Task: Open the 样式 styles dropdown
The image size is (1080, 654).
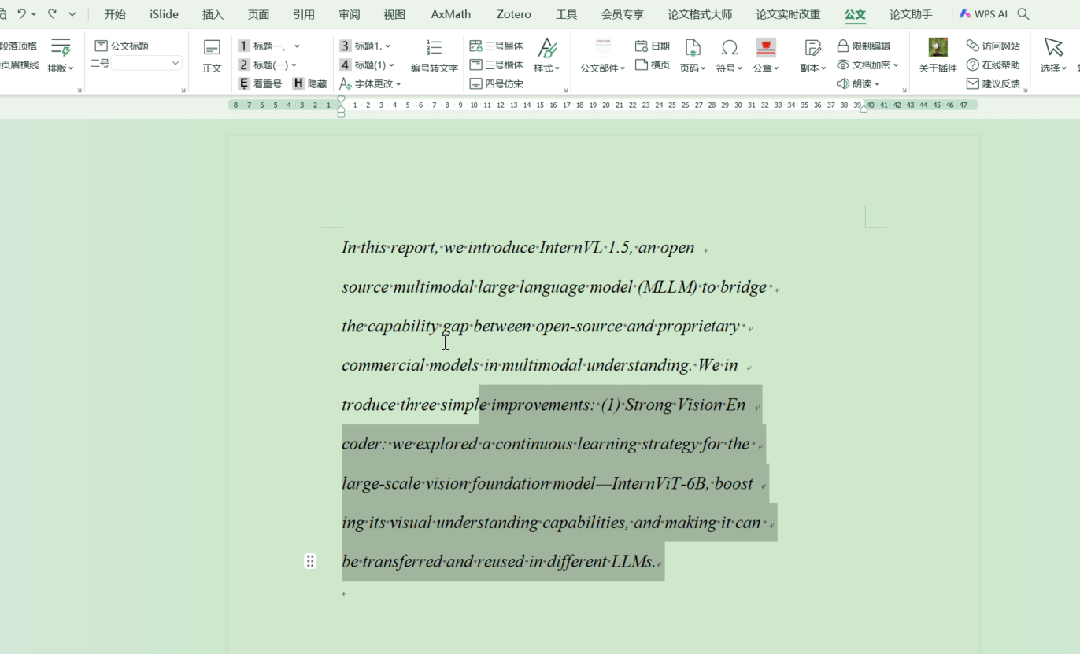Action: [x=547, y=56]
